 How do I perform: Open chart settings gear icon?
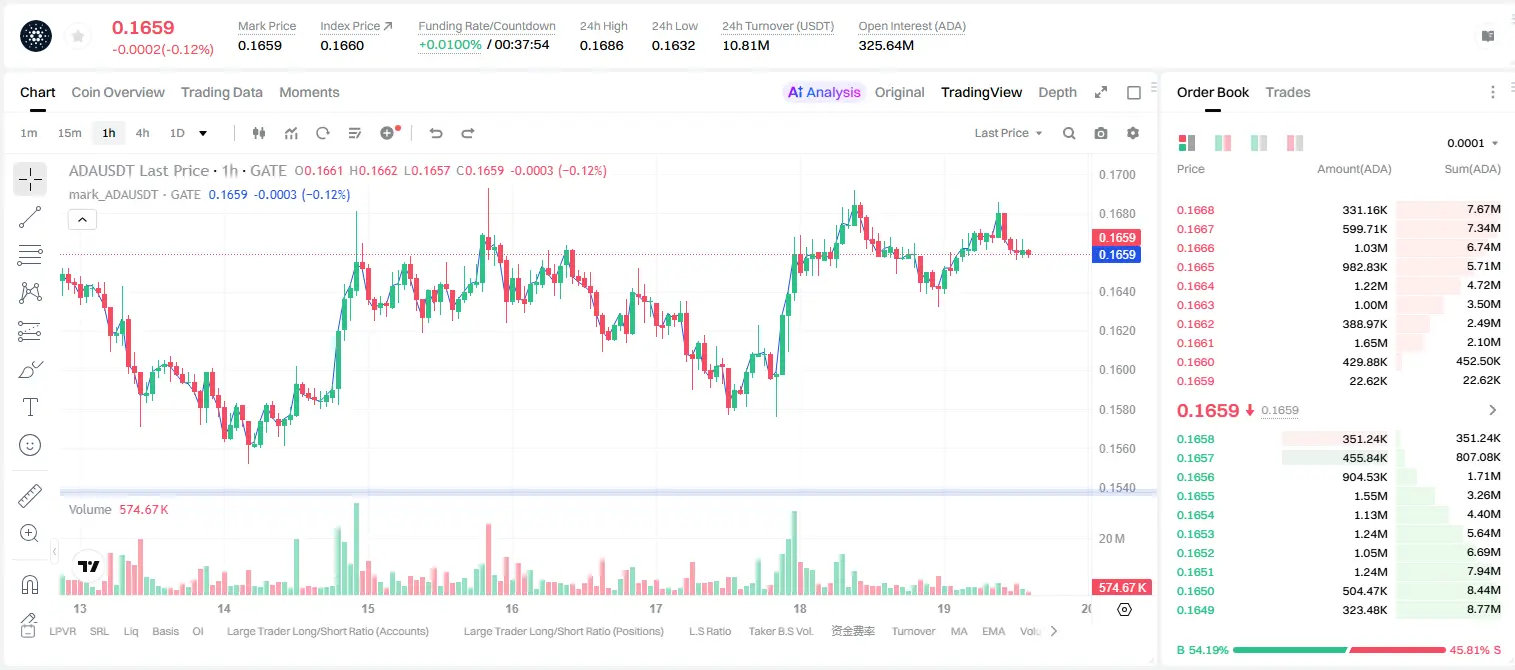(1133, 133)
